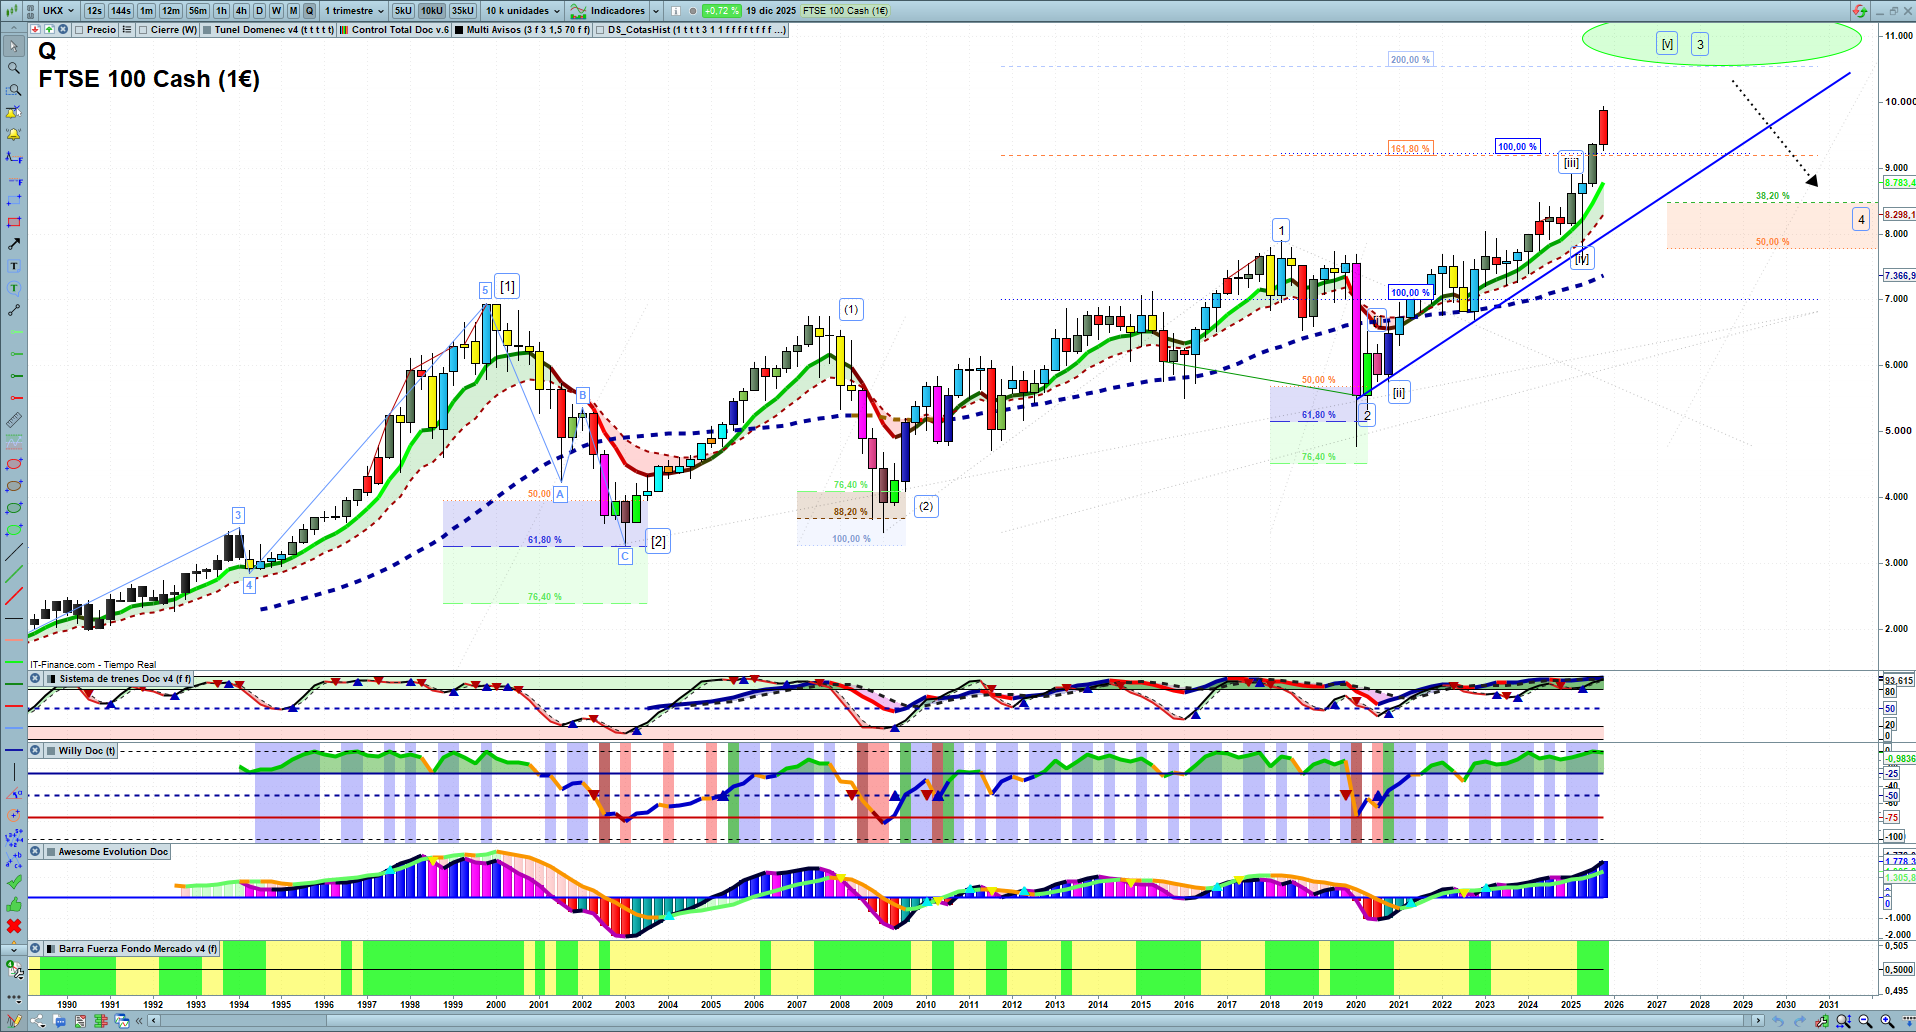Toggle the Barra Fuerza Fondo Mercado panel icon
Image resolution: width=1916 pixels, height=1032 pixels.
pyautogui.click(x=51, y=949)
